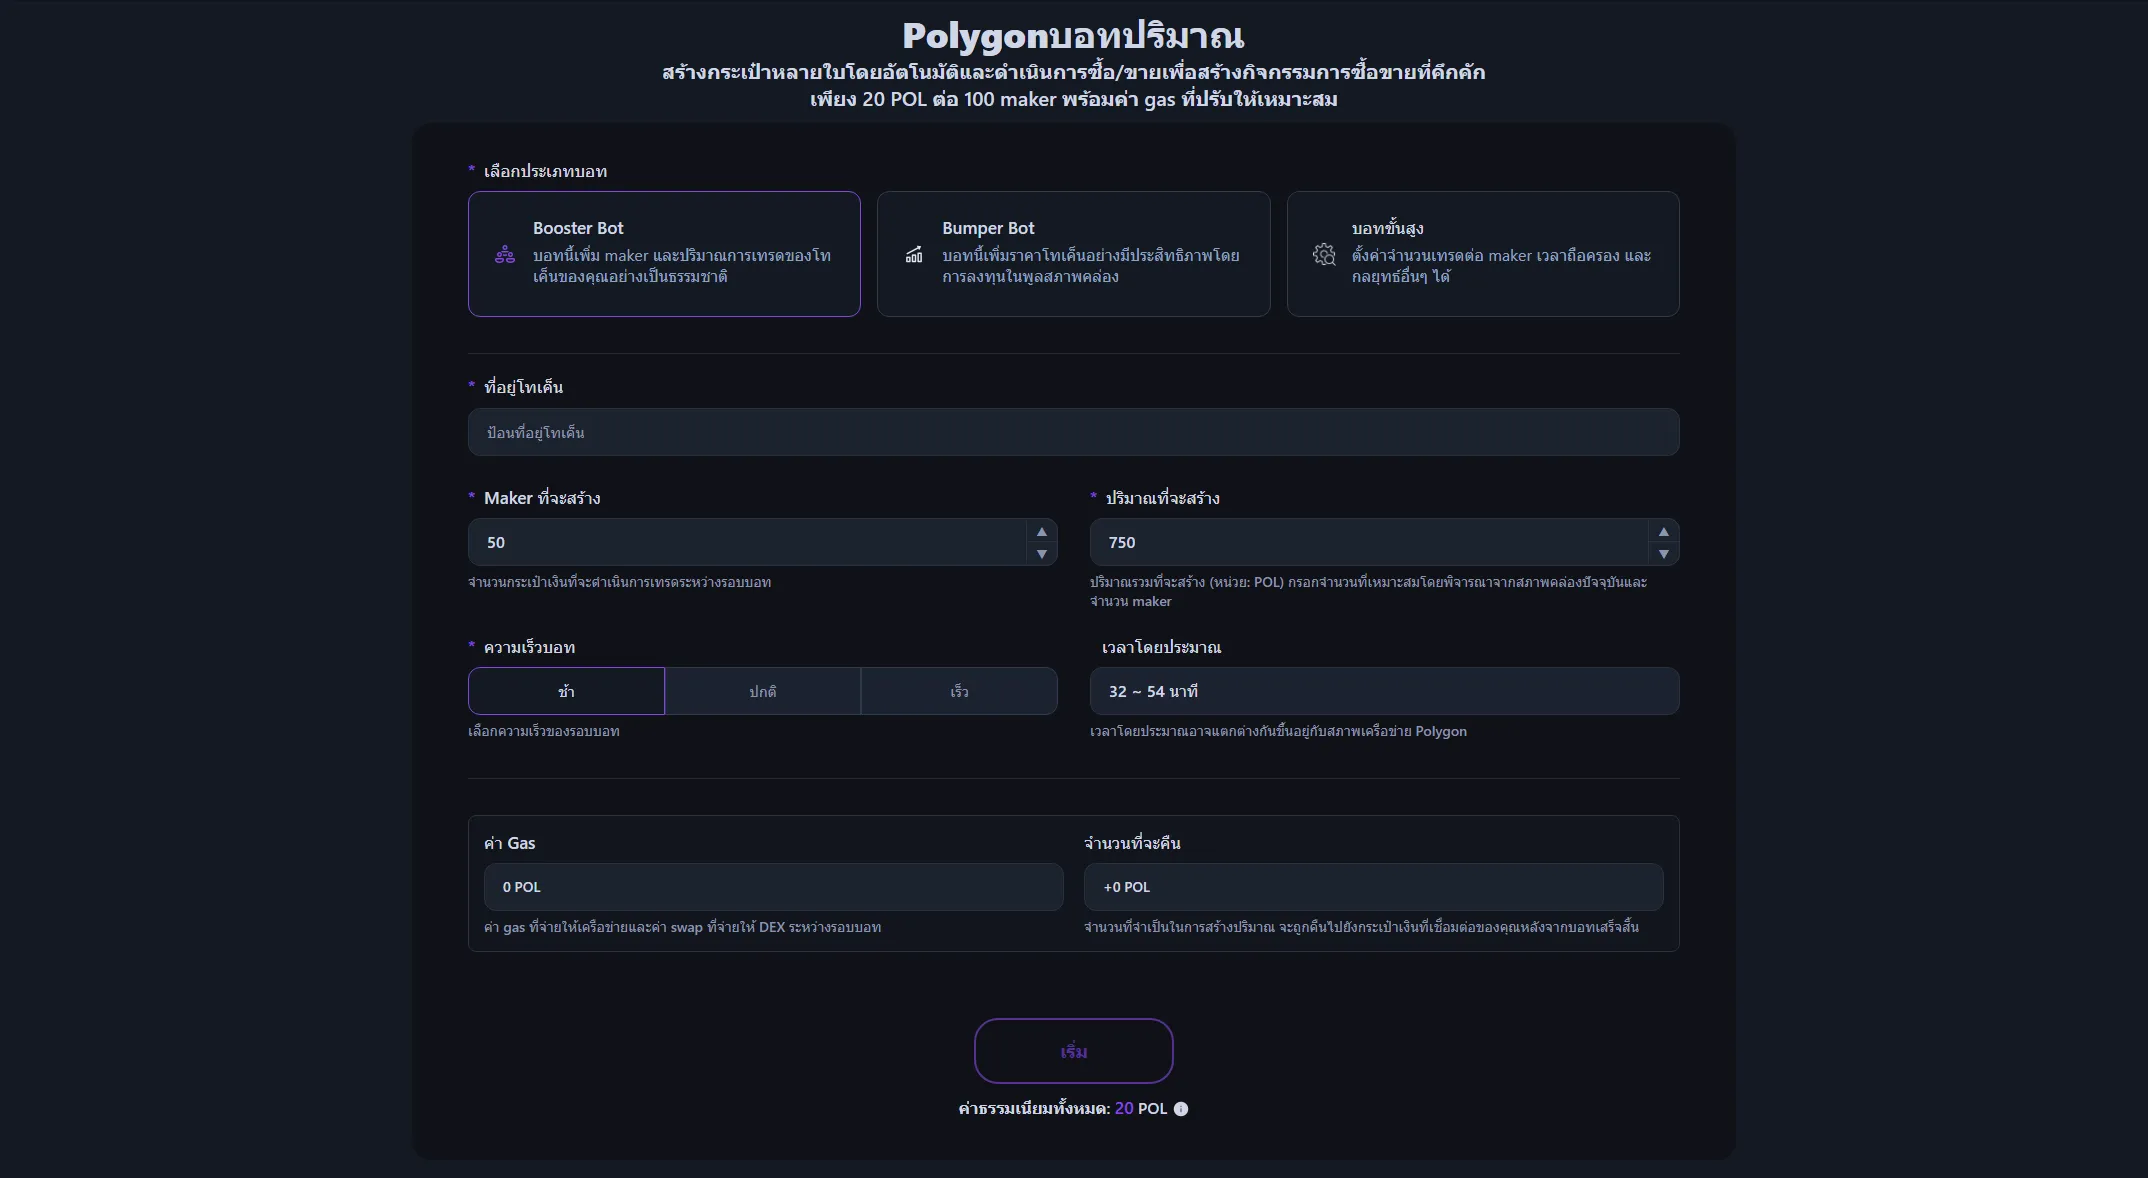This screenshot has width=2148, height=1178.
Task: Increase Maker count with up arrow
Action: tap(1041, 532)
